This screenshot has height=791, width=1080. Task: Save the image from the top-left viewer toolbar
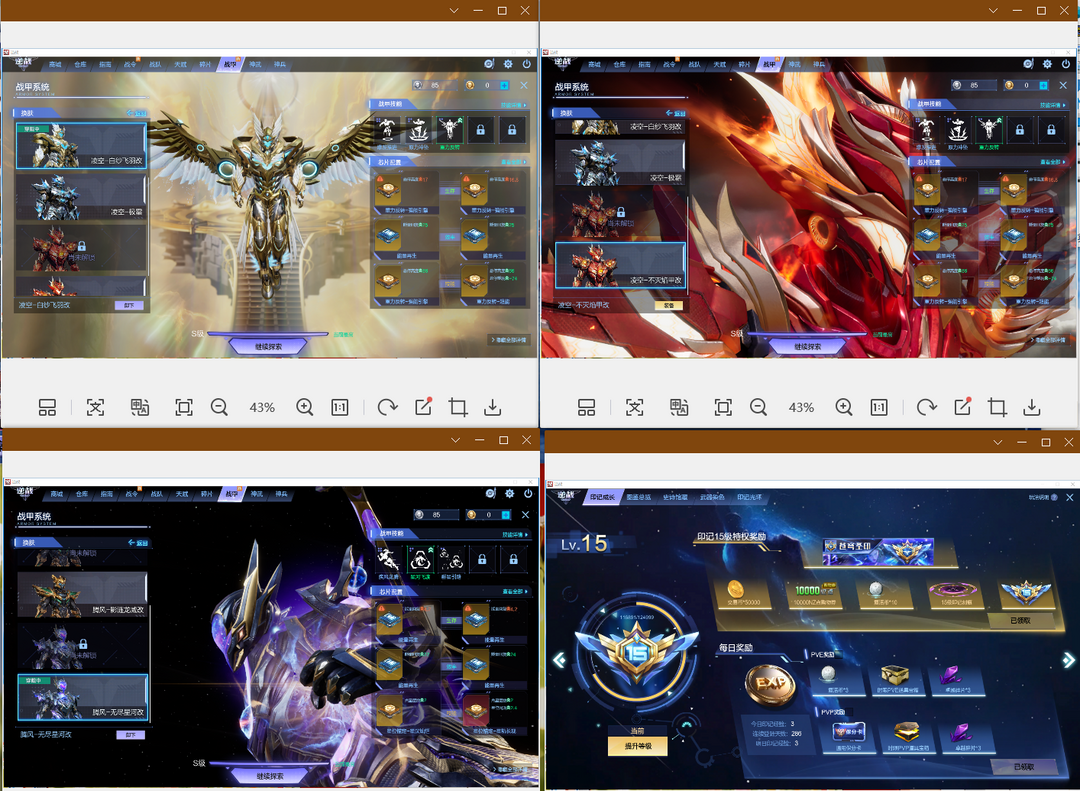(x=492, y=407)
